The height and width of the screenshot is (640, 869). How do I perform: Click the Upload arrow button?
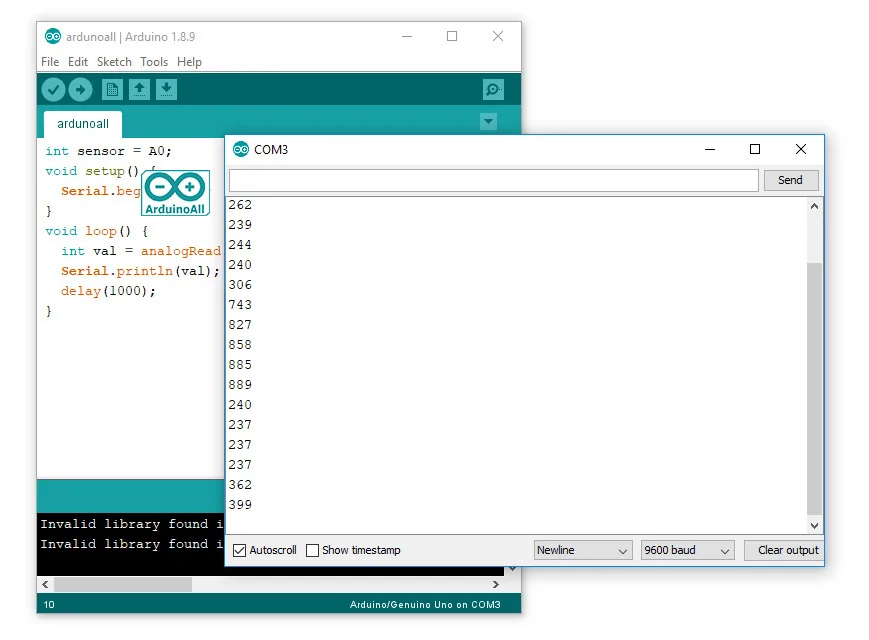(x=80, y=89)
